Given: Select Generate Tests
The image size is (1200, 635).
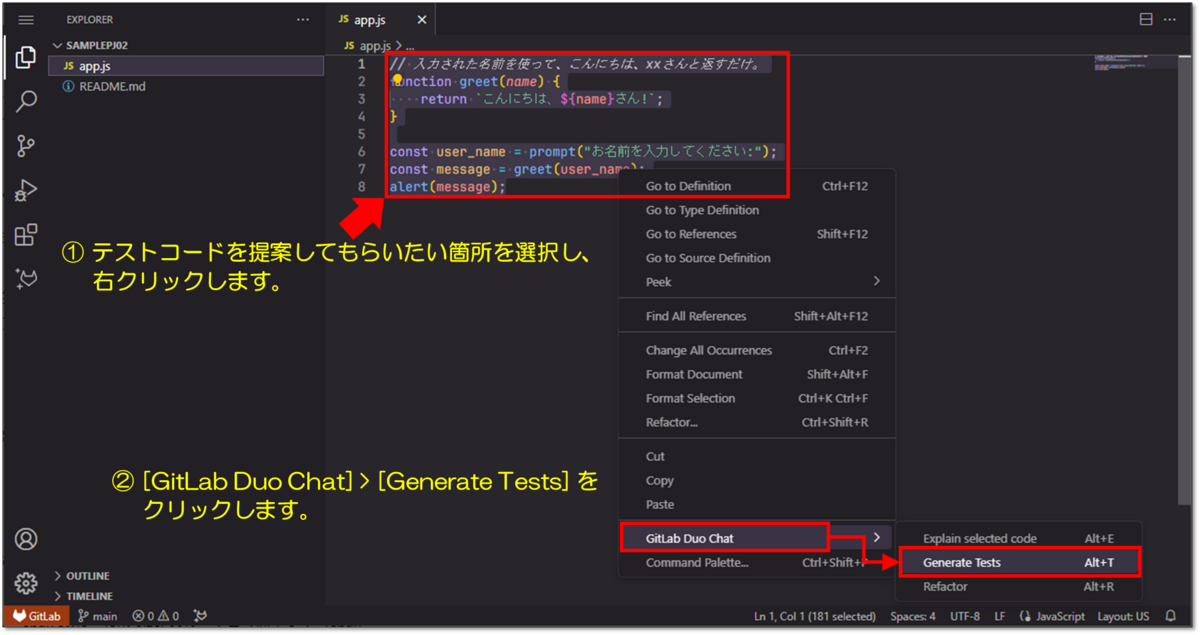Looking at the screenshot, I should point(1018,562).
